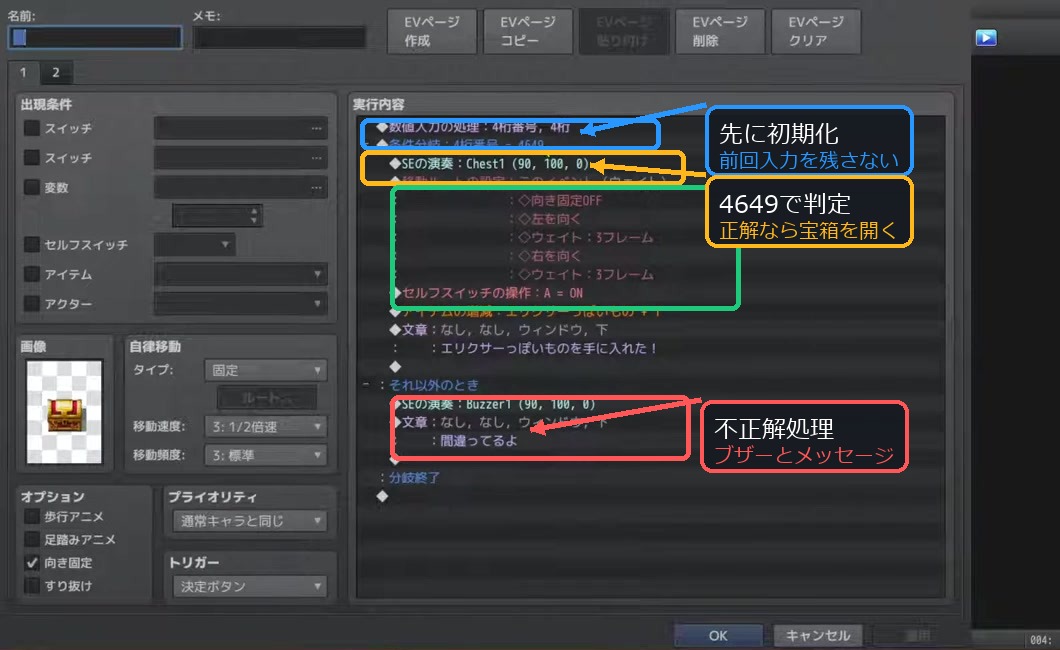Viewport: 1060px width, 650px height.
Task: Switch to event page tab 1
Action: 23,72
